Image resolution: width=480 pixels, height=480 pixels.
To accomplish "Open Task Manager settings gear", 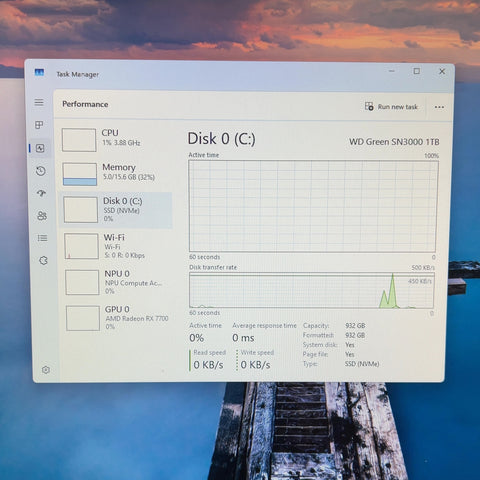I will pyautogui.click(x=46, y=370).
